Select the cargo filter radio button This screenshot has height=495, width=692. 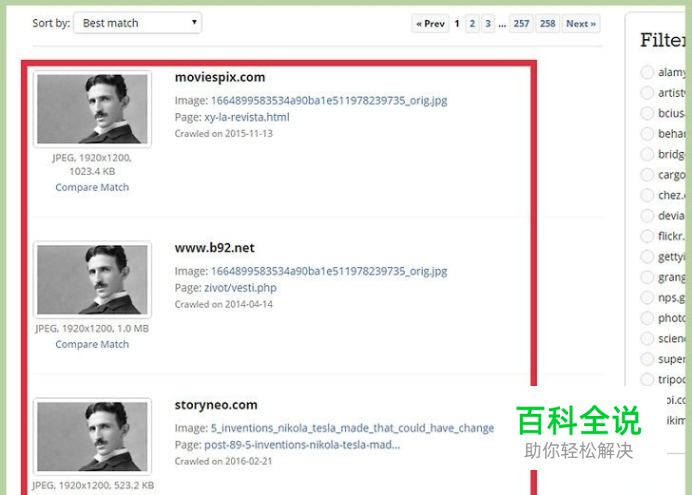tap(647, 175)
